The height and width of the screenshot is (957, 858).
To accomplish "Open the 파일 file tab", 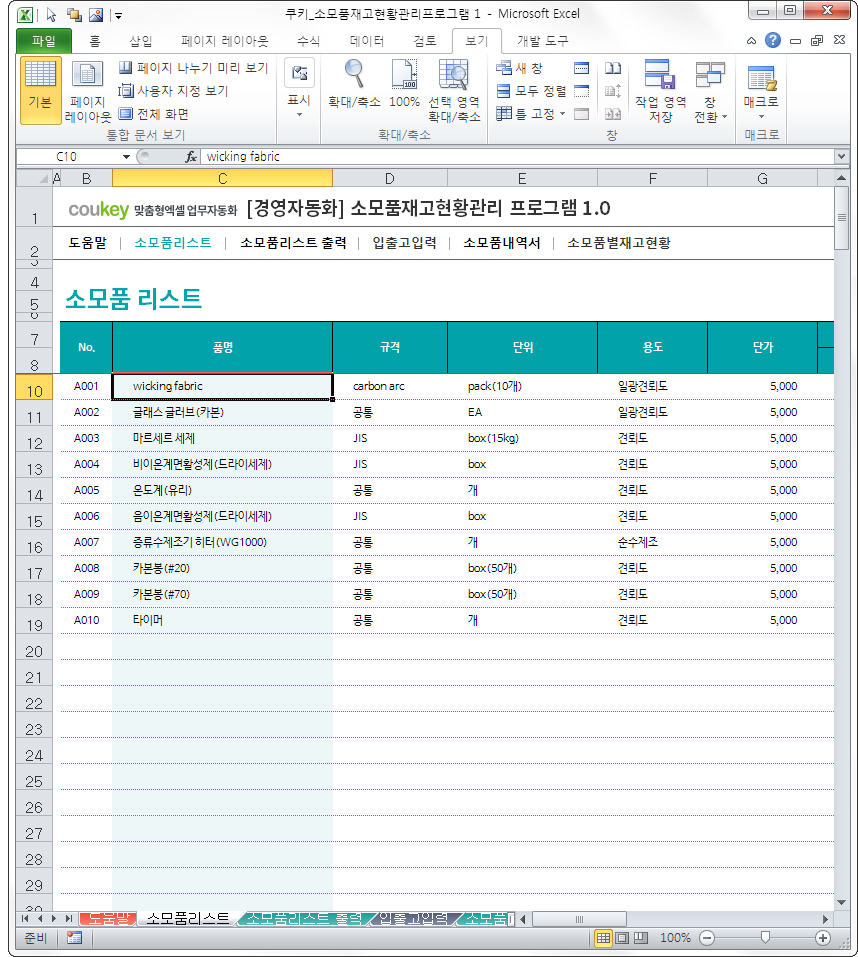I will coord(44,41).
